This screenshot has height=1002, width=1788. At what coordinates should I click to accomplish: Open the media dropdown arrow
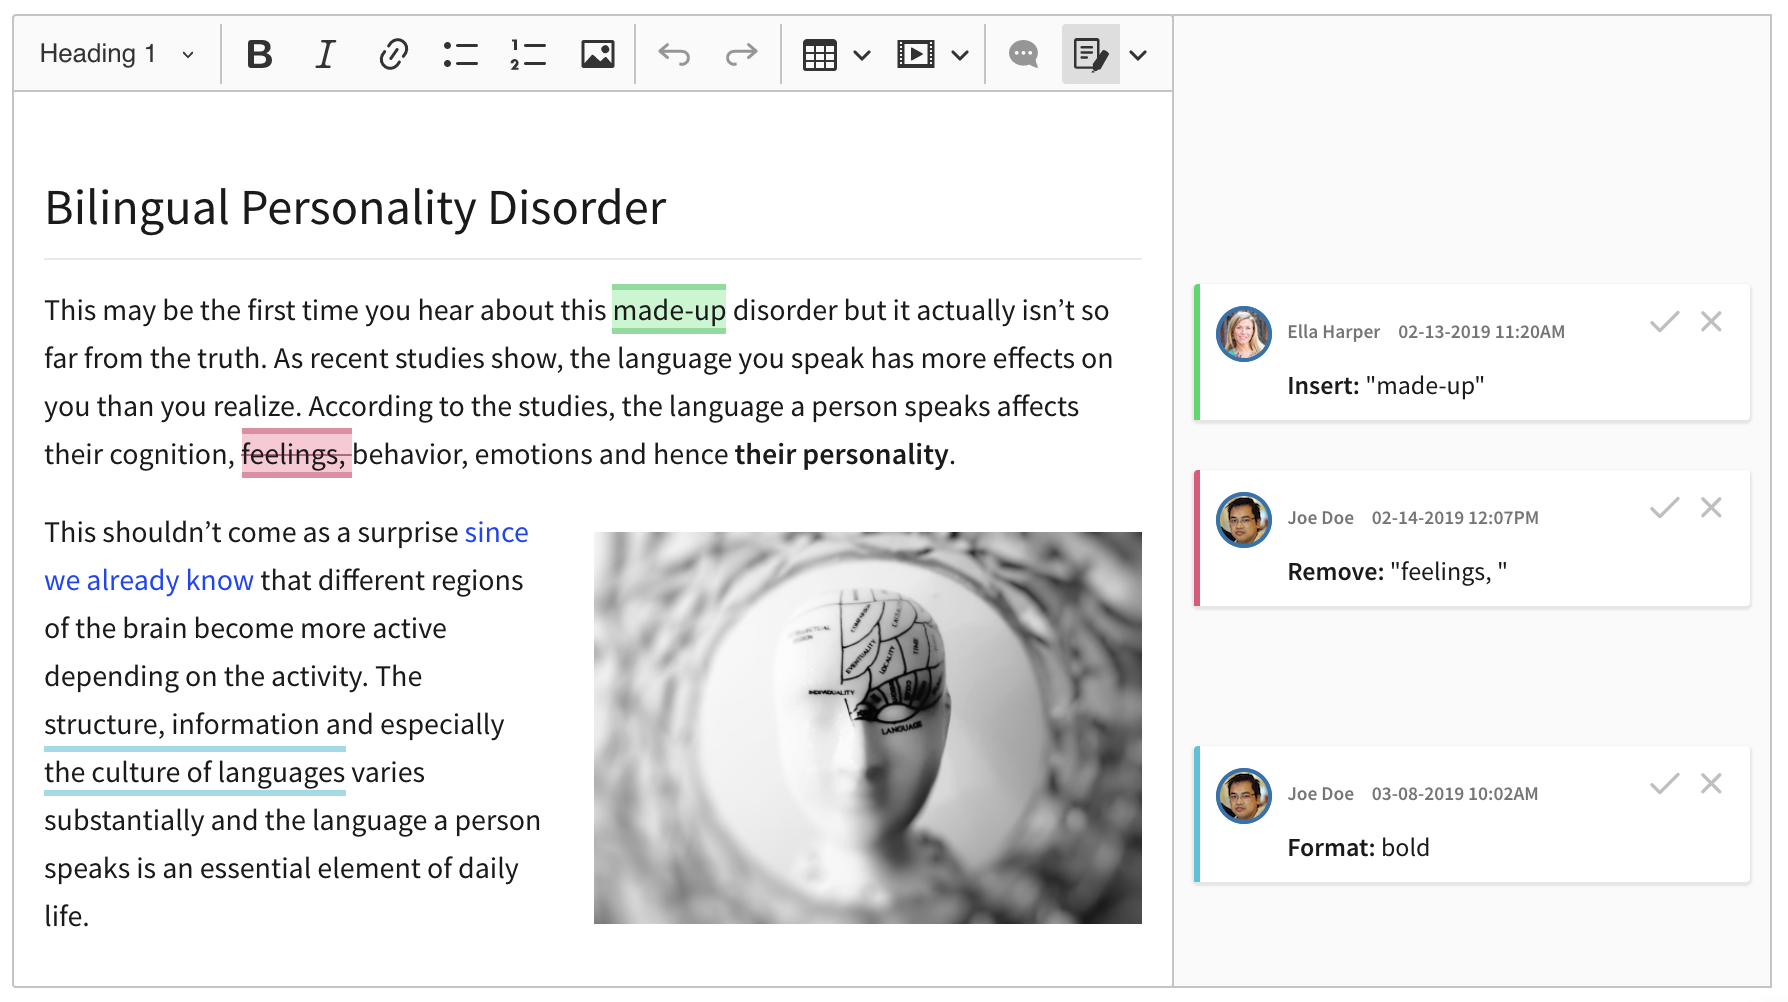960,55
